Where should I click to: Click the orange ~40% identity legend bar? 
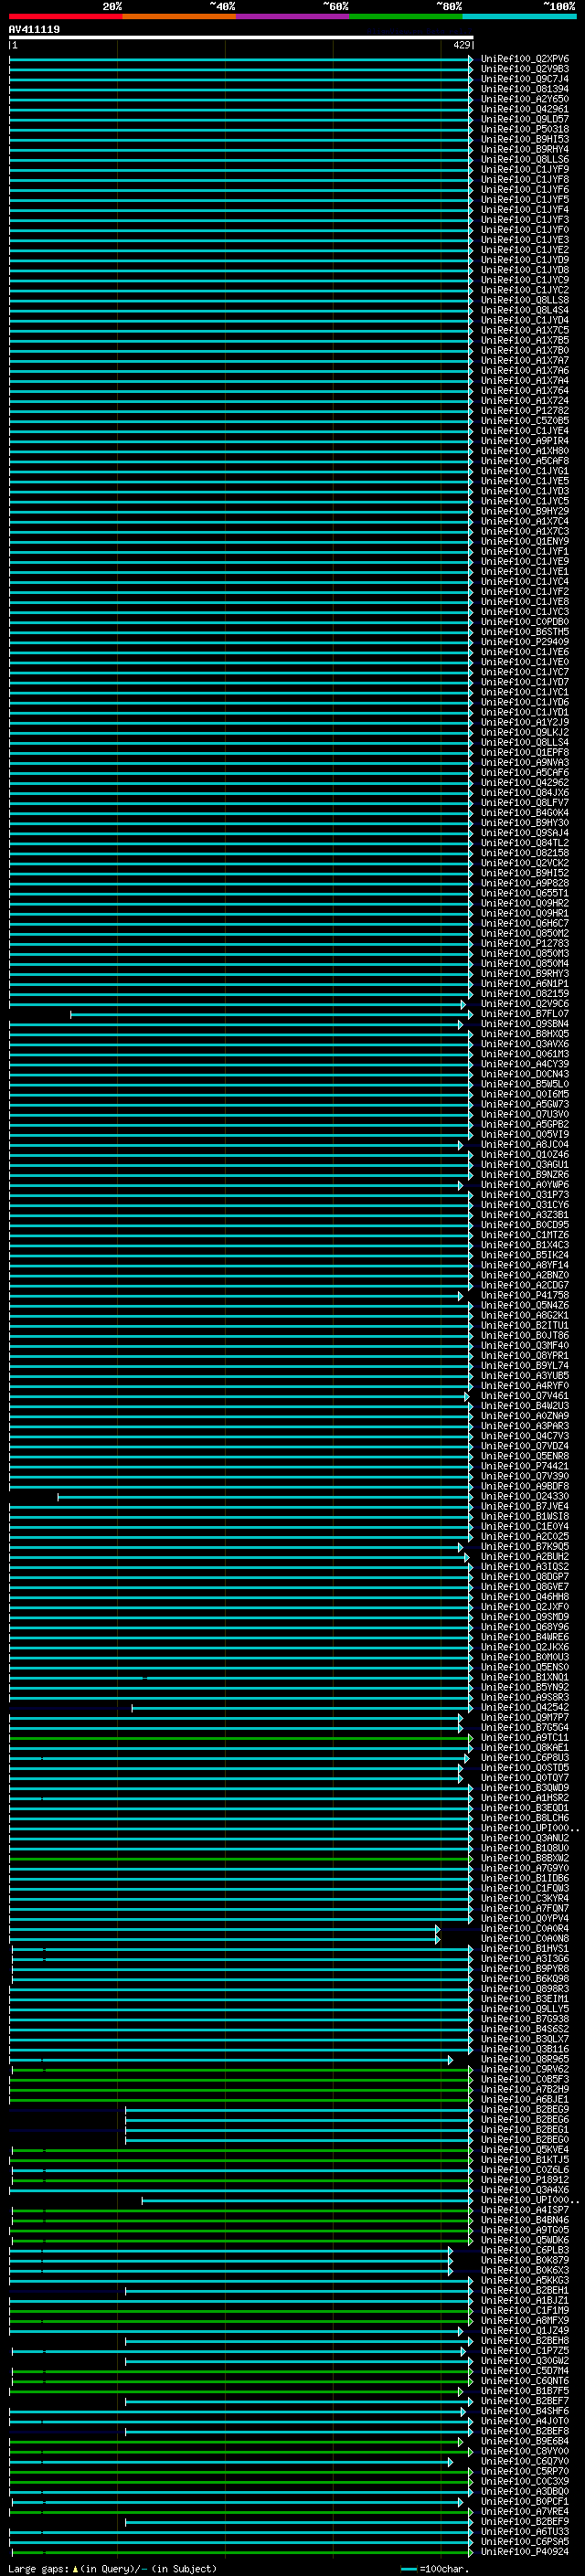[x=179, y=16]
